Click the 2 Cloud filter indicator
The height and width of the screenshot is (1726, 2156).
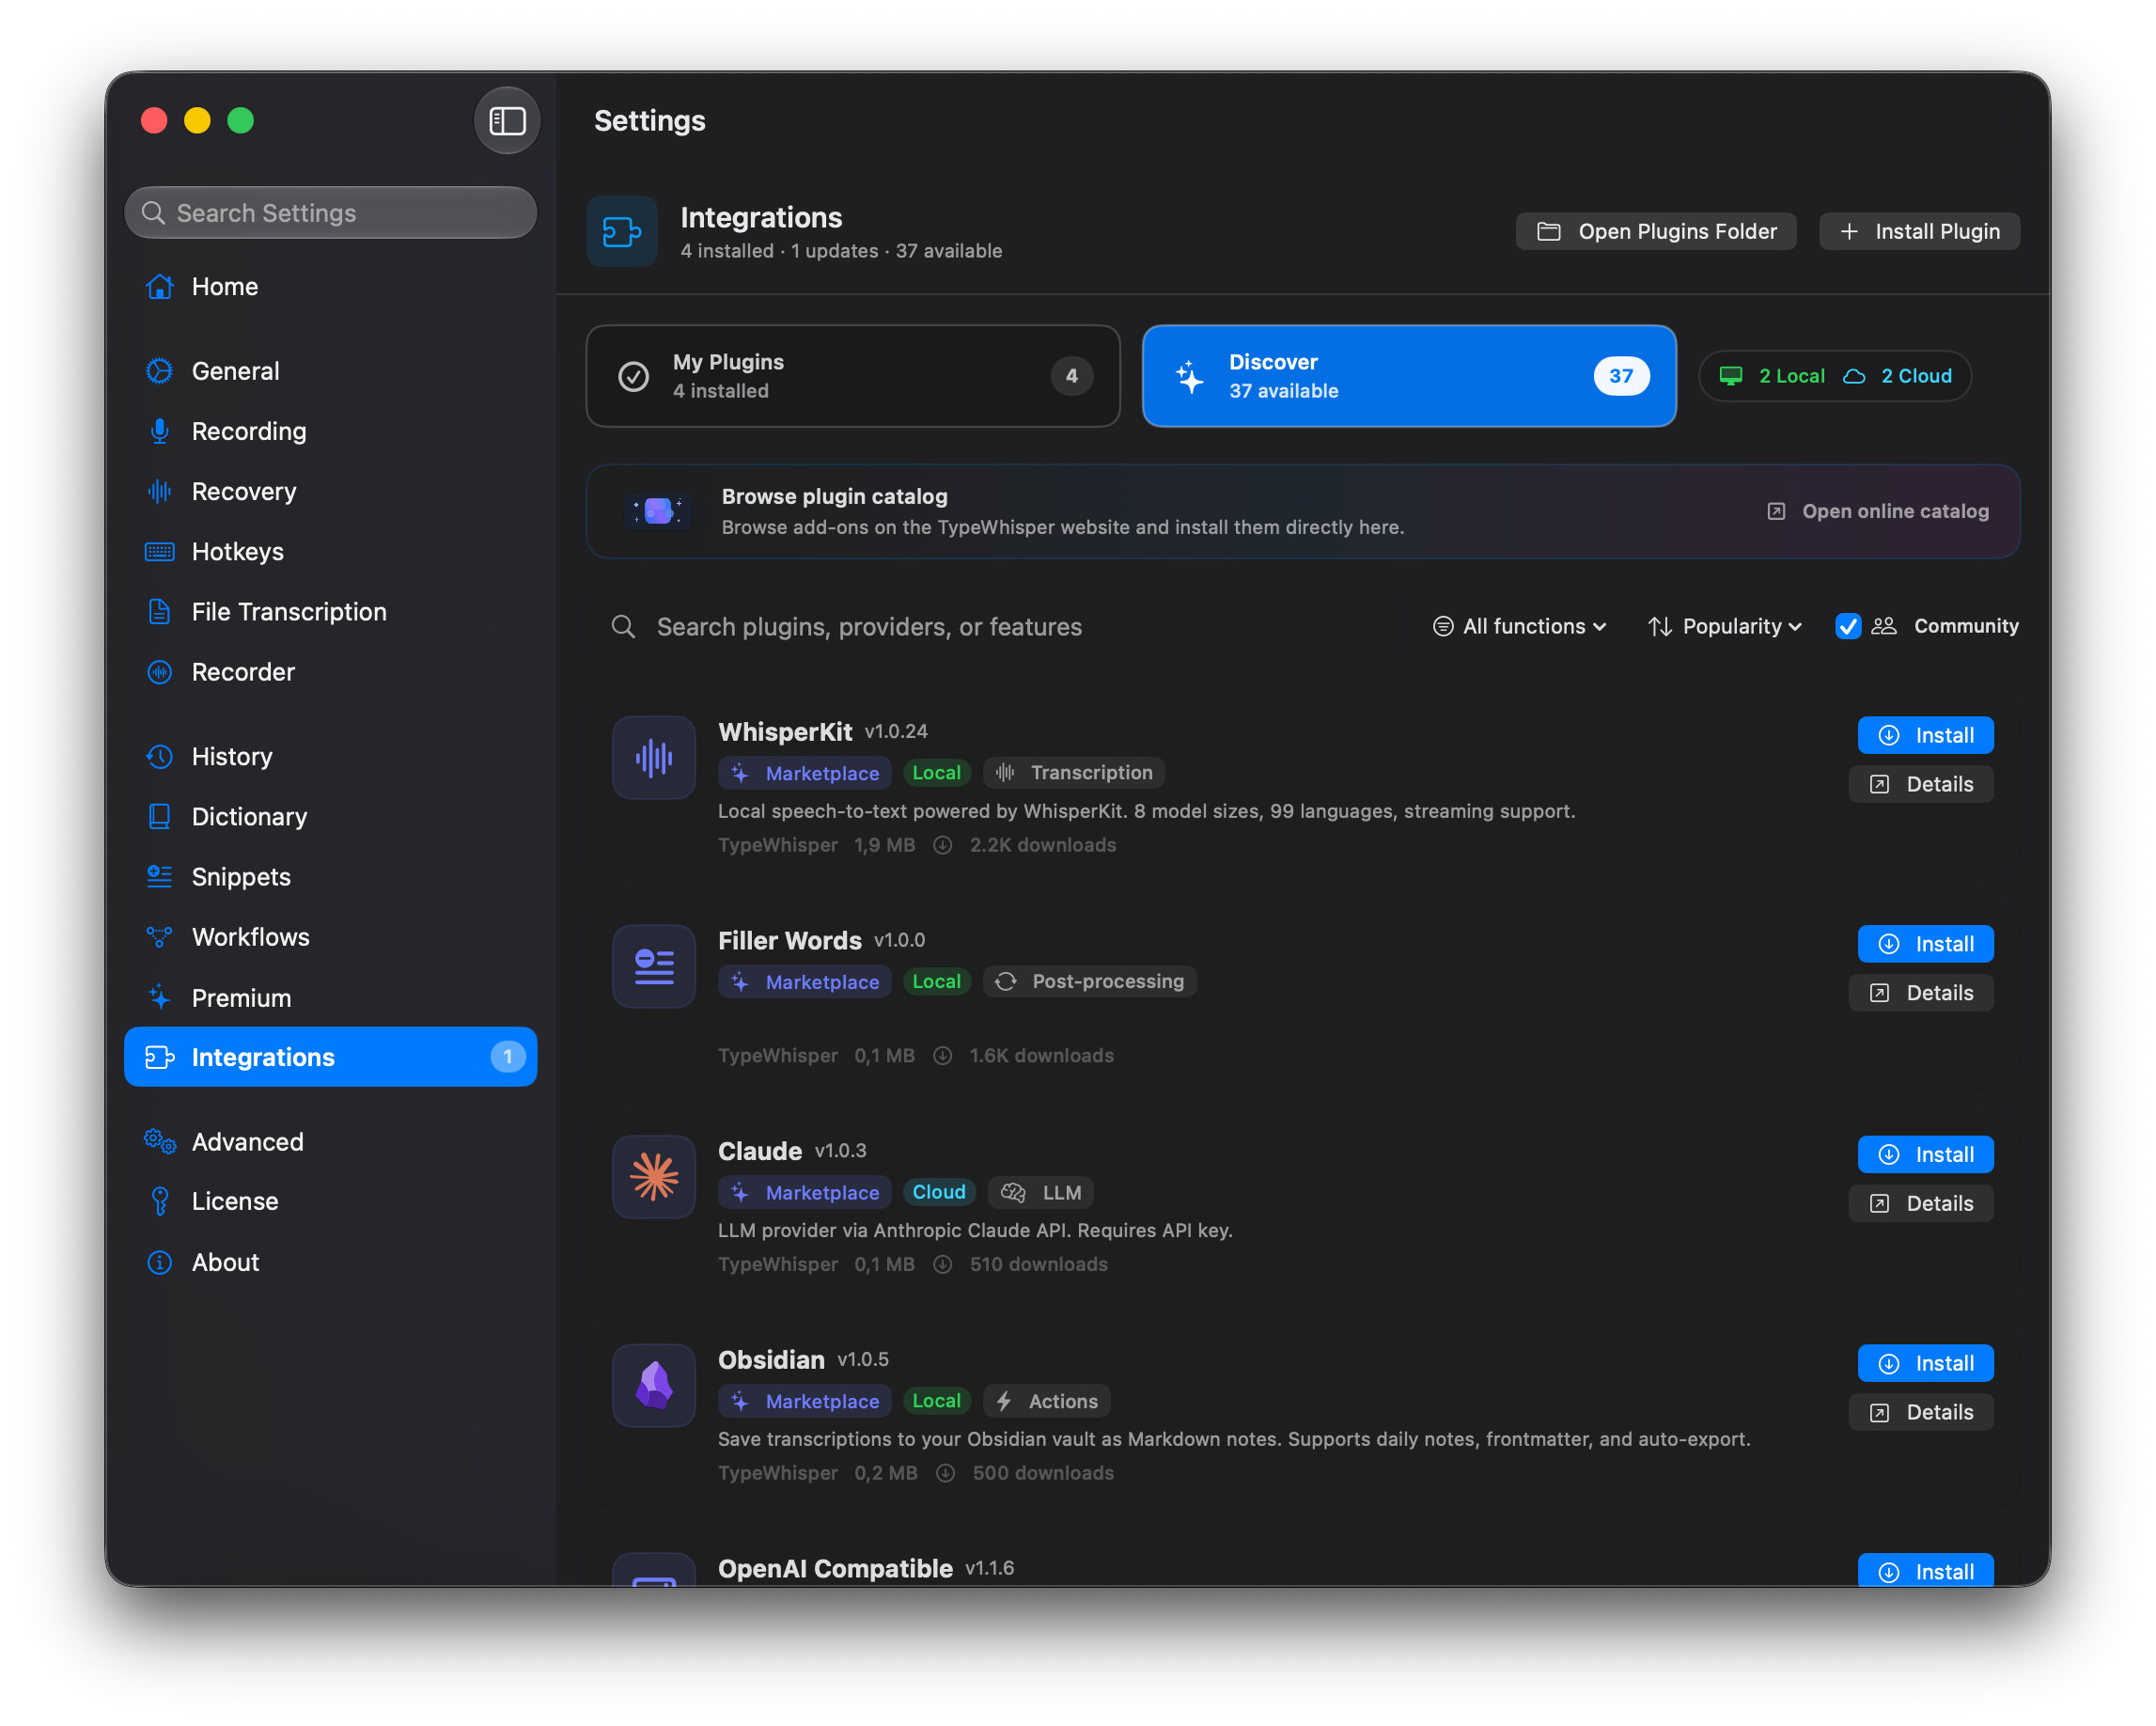point(1897,376)
